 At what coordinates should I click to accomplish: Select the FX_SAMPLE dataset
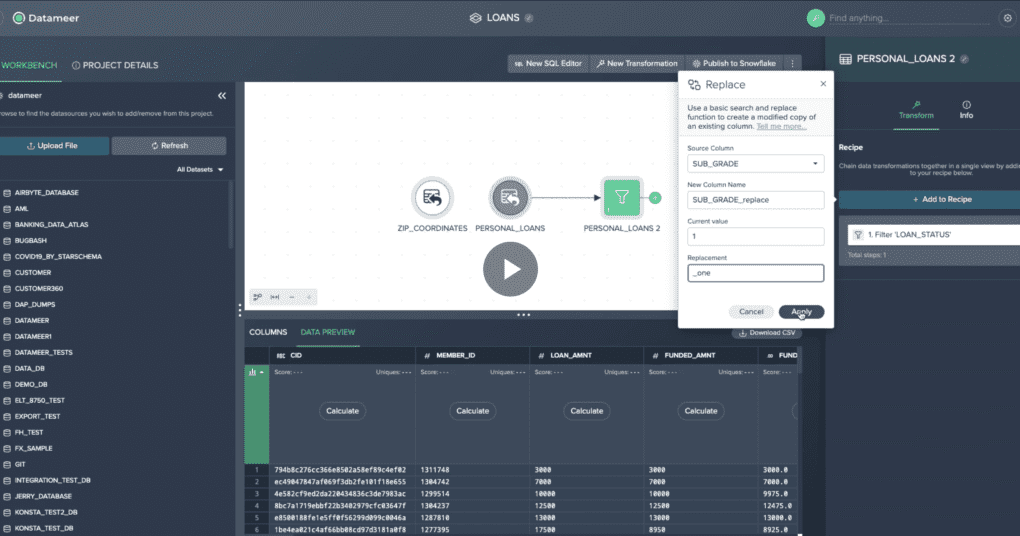(x=33, y=449)
